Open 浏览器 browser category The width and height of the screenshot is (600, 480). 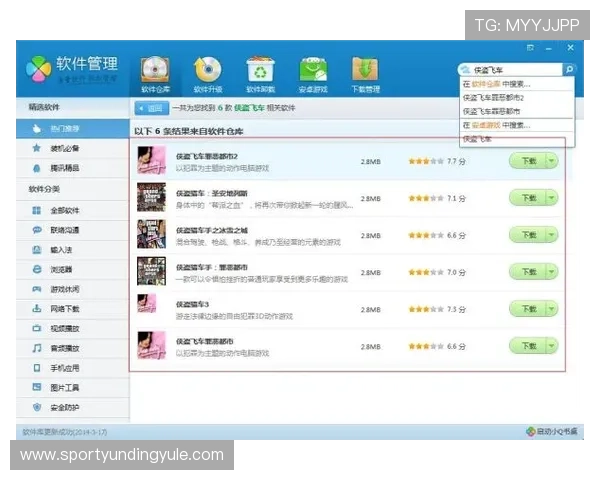(x=73, y=269)
